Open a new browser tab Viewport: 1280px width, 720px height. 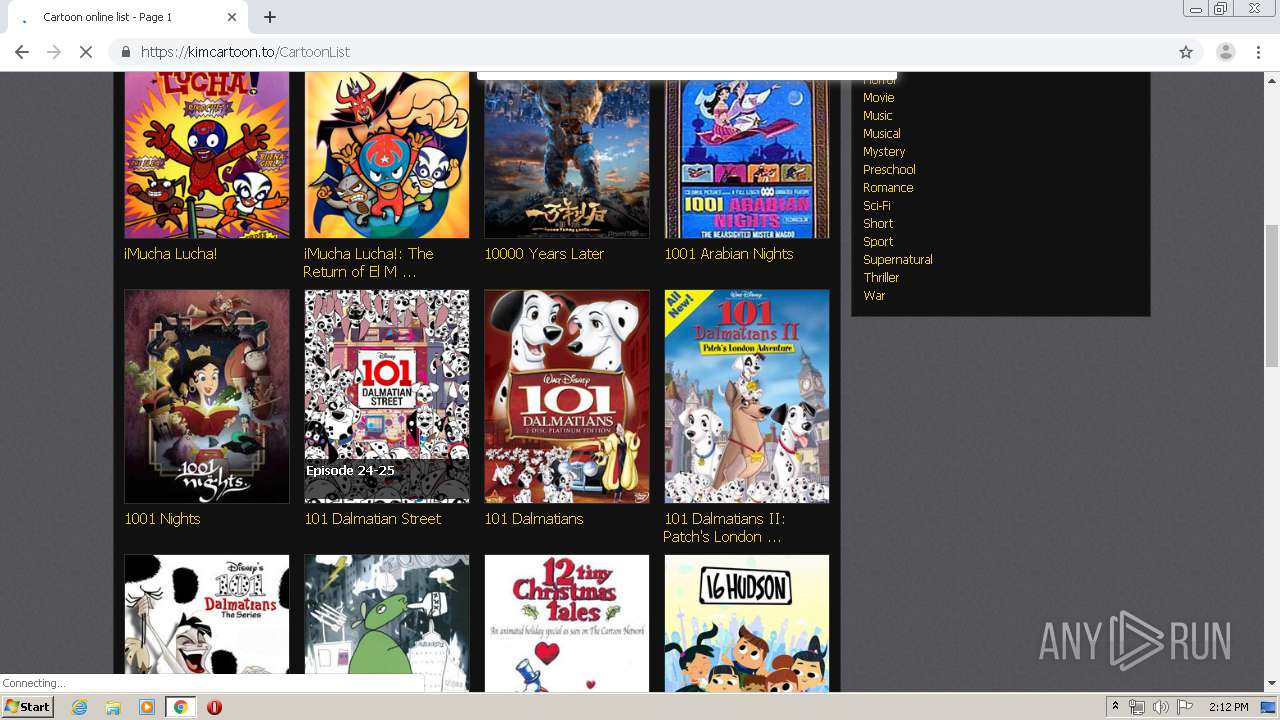[270, 17]
